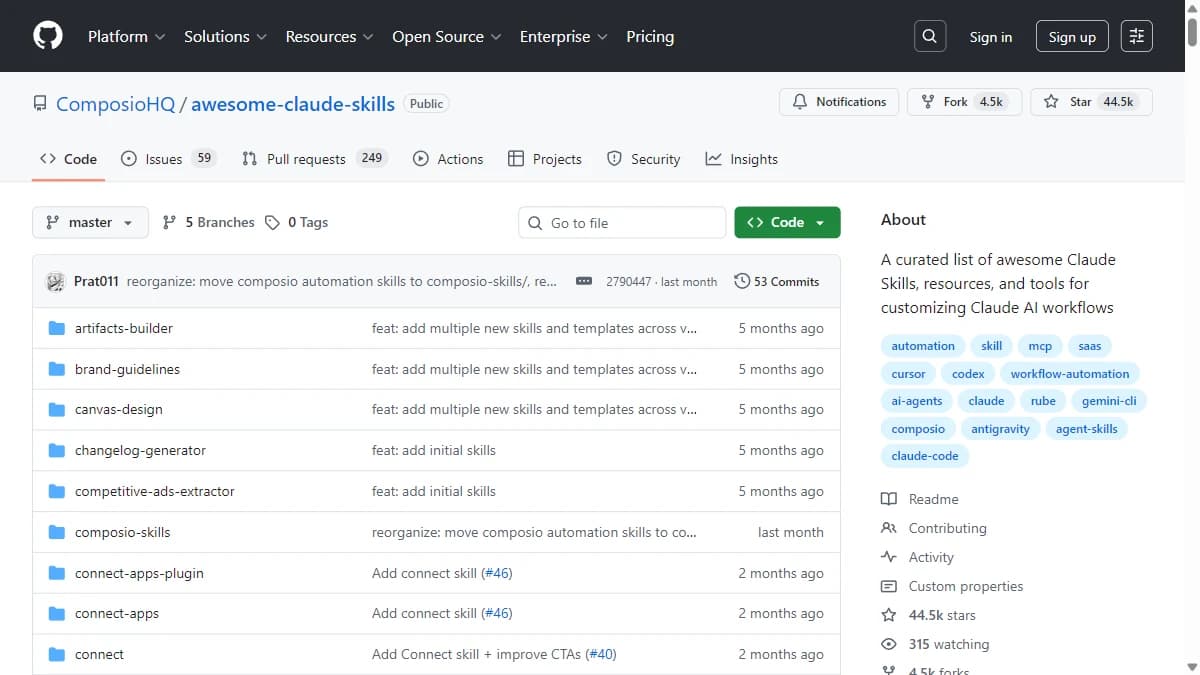1200x675 pixels.
Task: Click the tag icon next to 0 Tags
Action: point(272,222)
